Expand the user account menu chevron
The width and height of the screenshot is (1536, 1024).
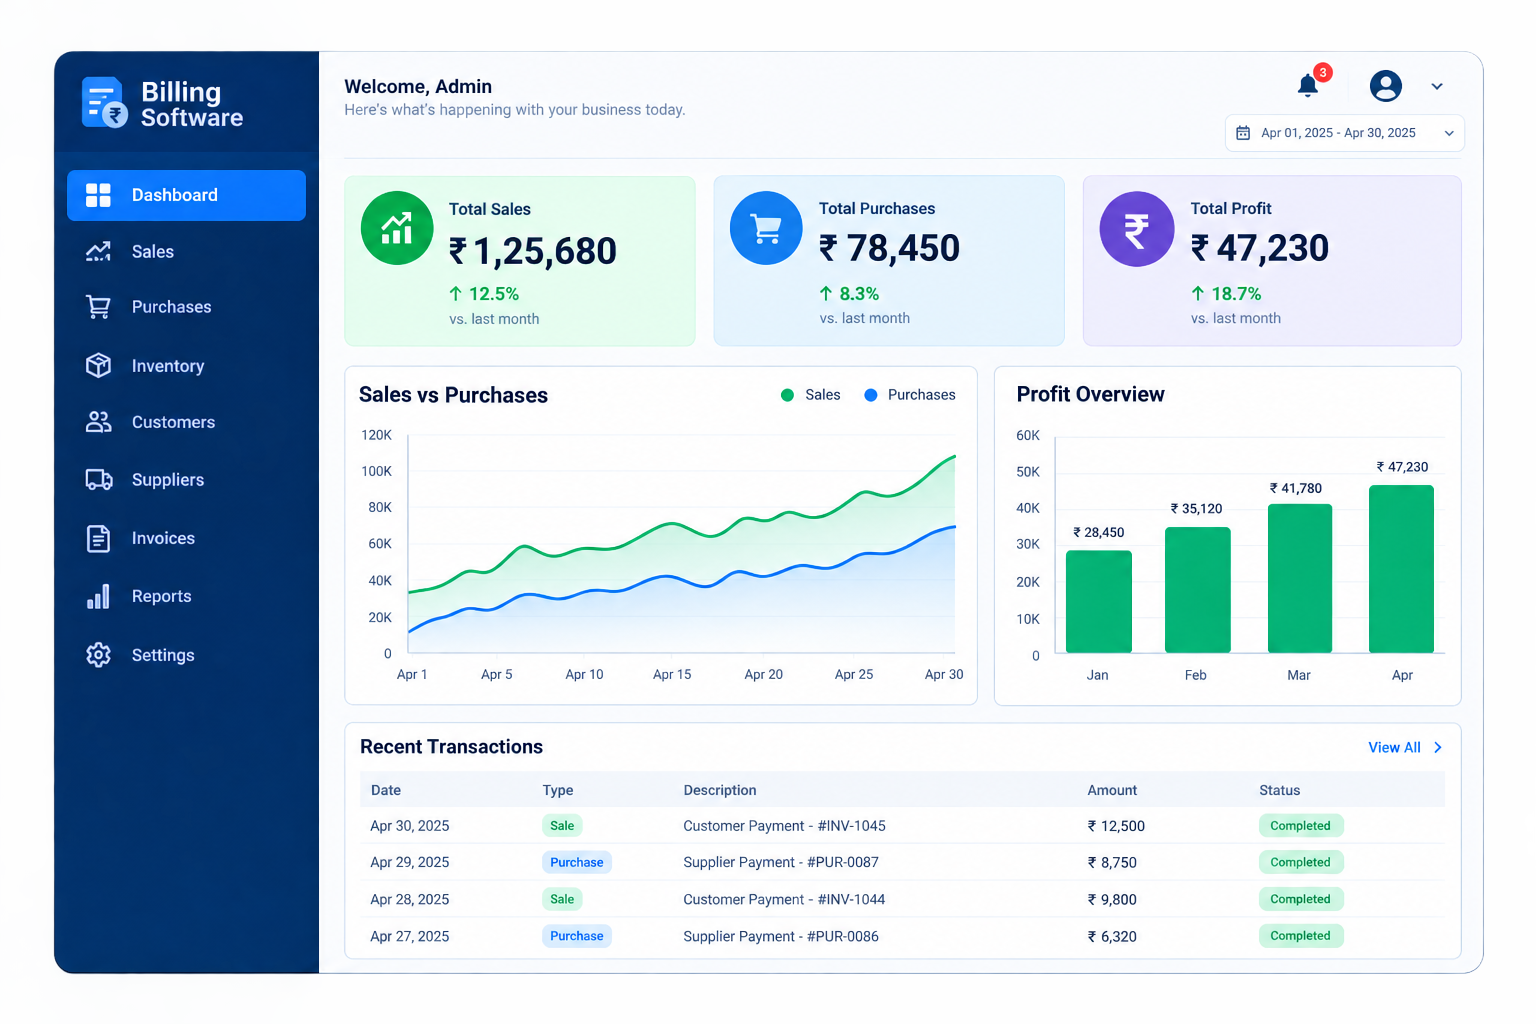(1437, 87)
